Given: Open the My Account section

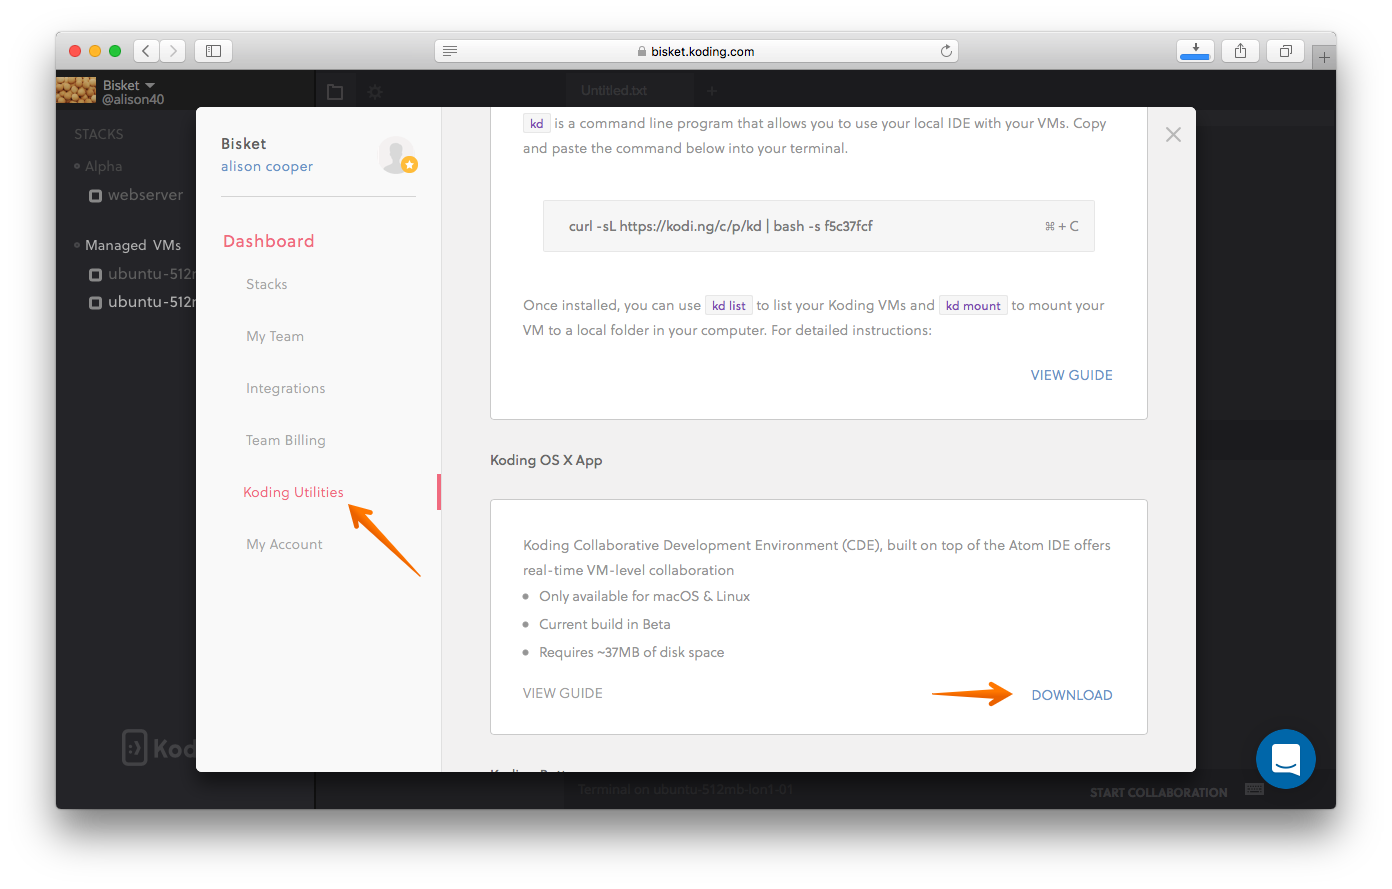Looking at the screenshot, I should (x=285, y=544).
